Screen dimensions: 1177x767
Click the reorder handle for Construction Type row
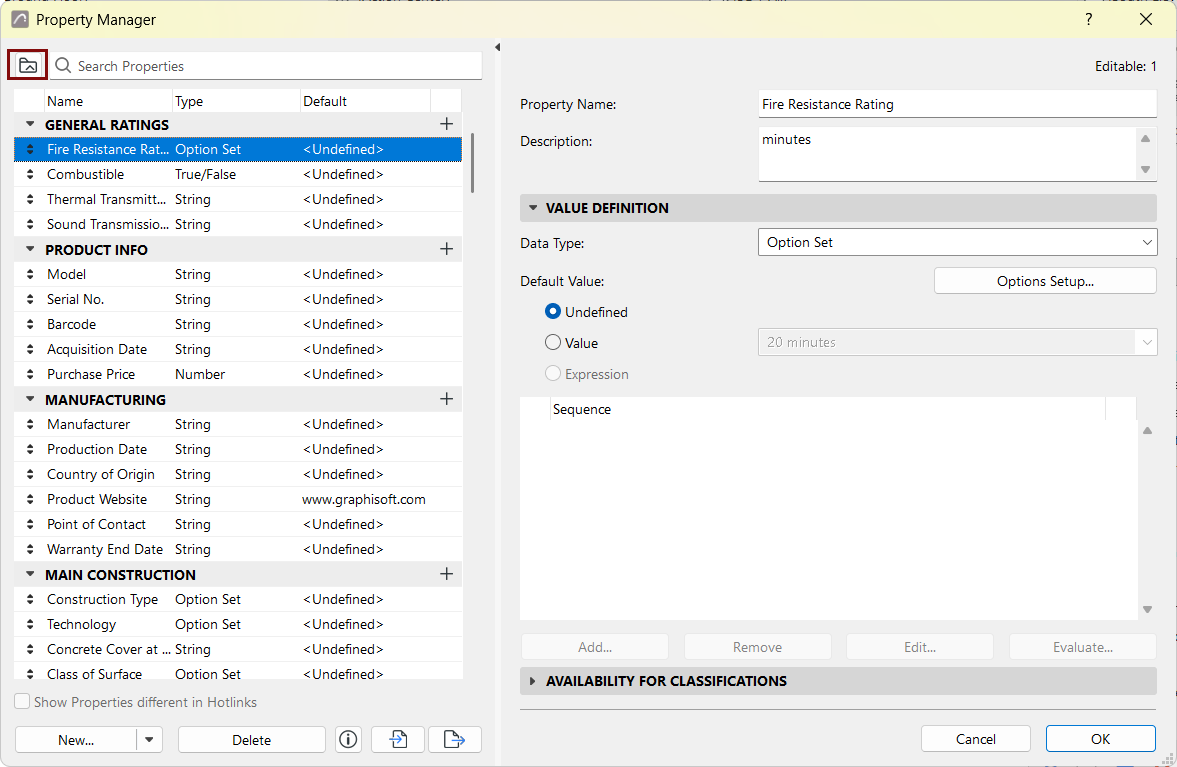pyautogui.click(x=30, y=600)
